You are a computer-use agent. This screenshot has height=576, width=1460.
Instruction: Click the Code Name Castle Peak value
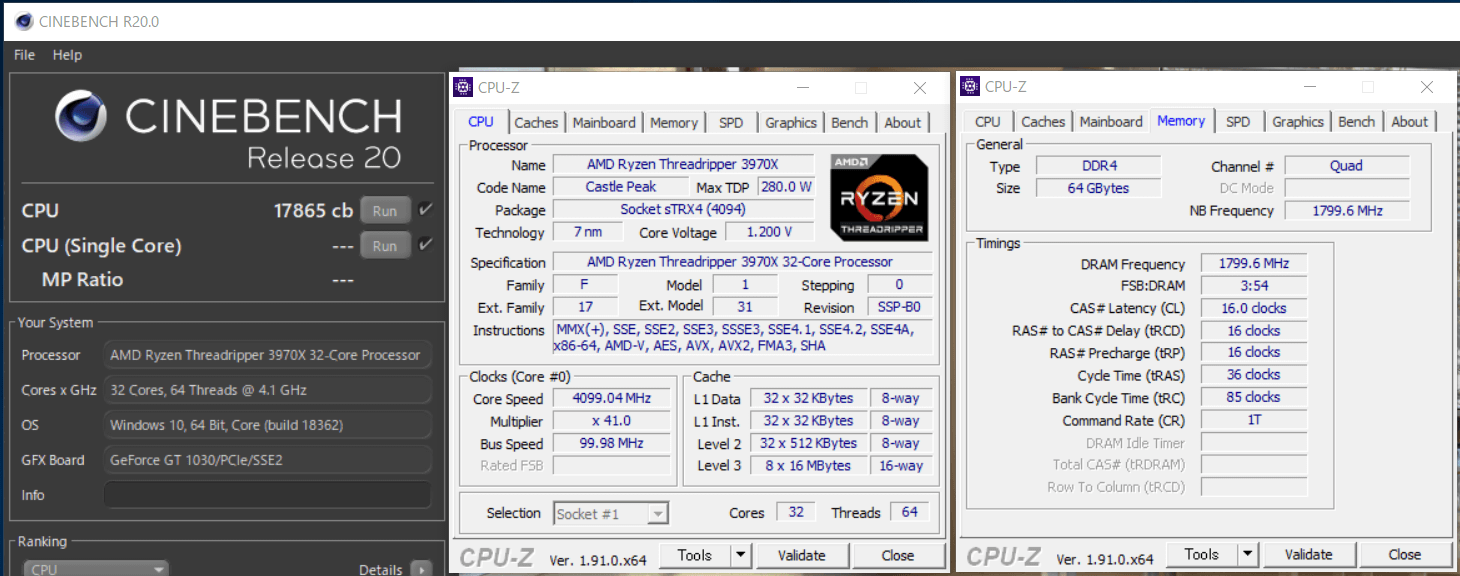(x=621, y=187)
